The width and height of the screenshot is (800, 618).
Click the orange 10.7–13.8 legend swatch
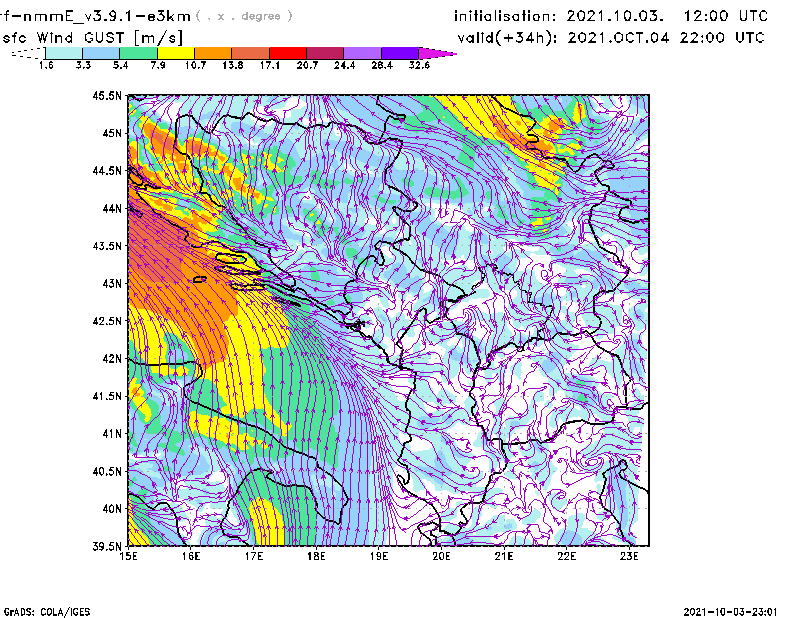(x=213, y=53)
